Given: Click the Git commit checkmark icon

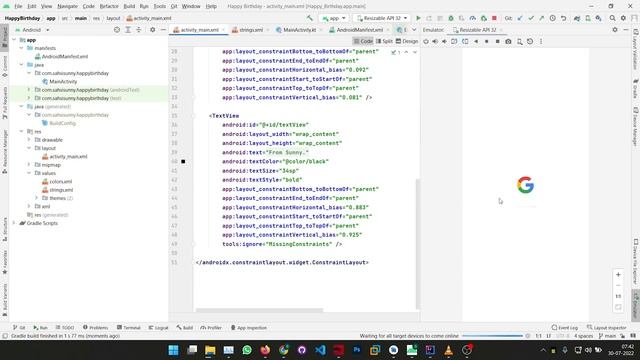Looking at the screenshot, I should coord(531,18).
